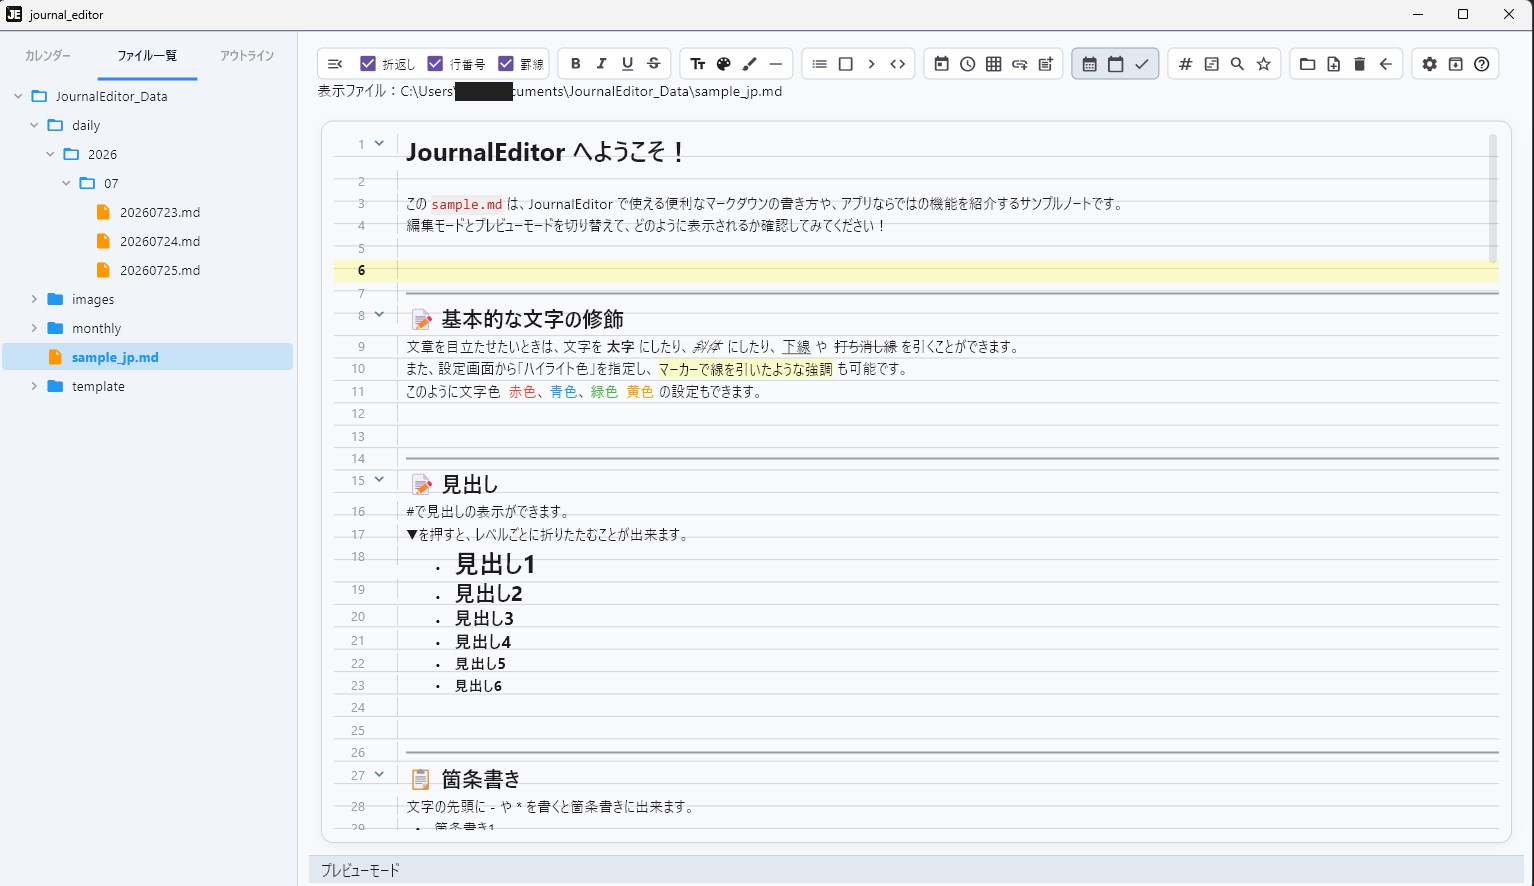Insert a link with the chain icon

pyautogui.click(x=1020, y=64)
